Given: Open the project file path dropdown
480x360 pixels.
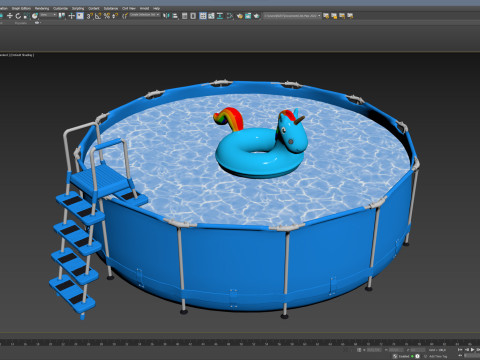Looking at the screenshot, I should pos(292,15).
